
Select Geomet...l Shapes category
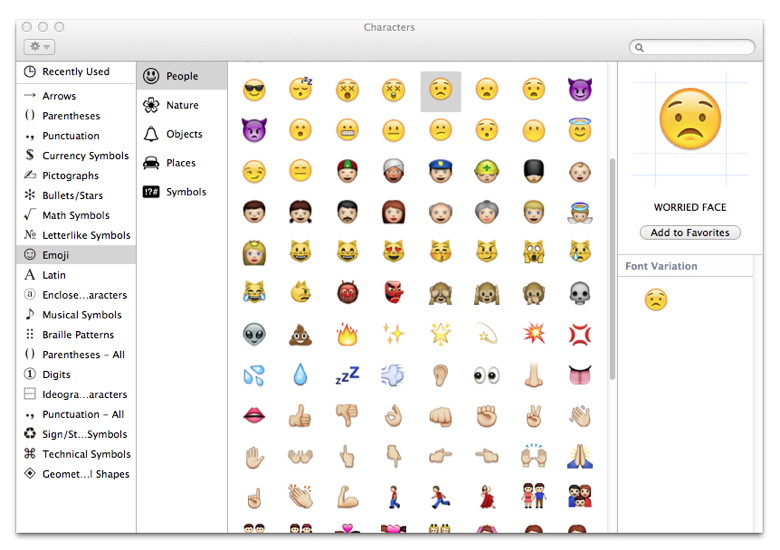click(x=76, y=474)
